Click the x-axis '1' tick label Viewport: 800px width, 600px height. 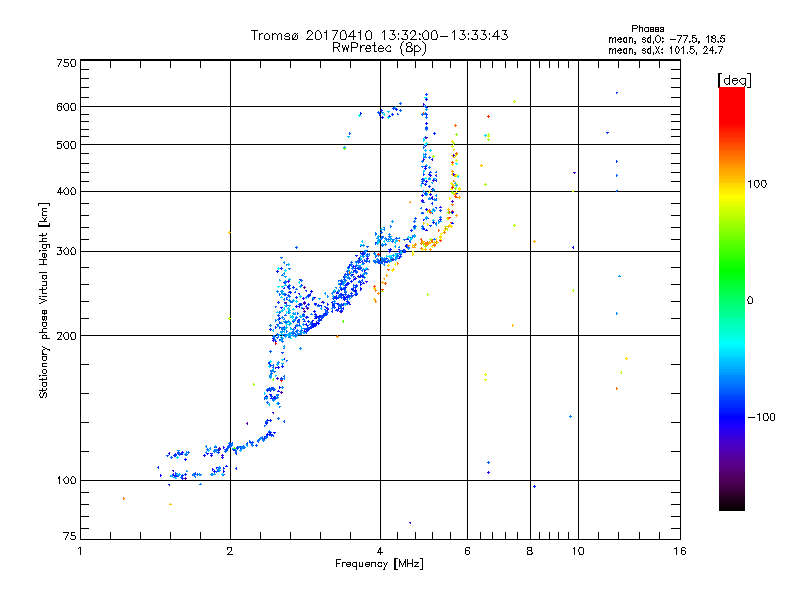(80, 551)
